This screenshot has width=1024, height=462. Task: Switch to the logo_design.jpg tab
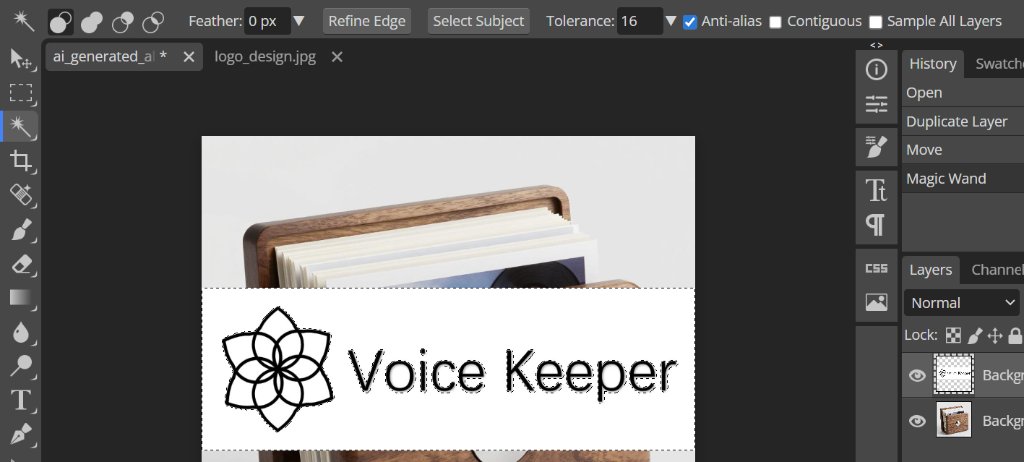264,57
